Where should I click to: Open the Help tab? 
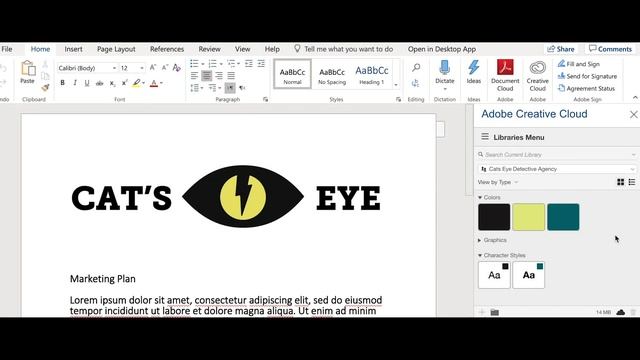click(272, 49)
